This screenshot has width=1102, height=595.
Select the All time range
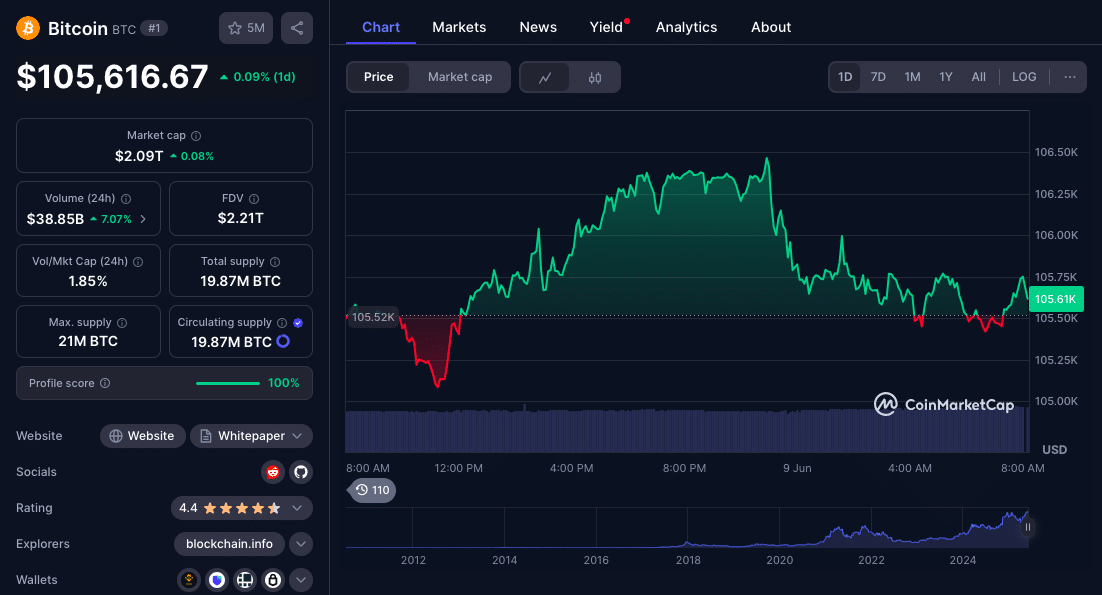tap(978, 77)
